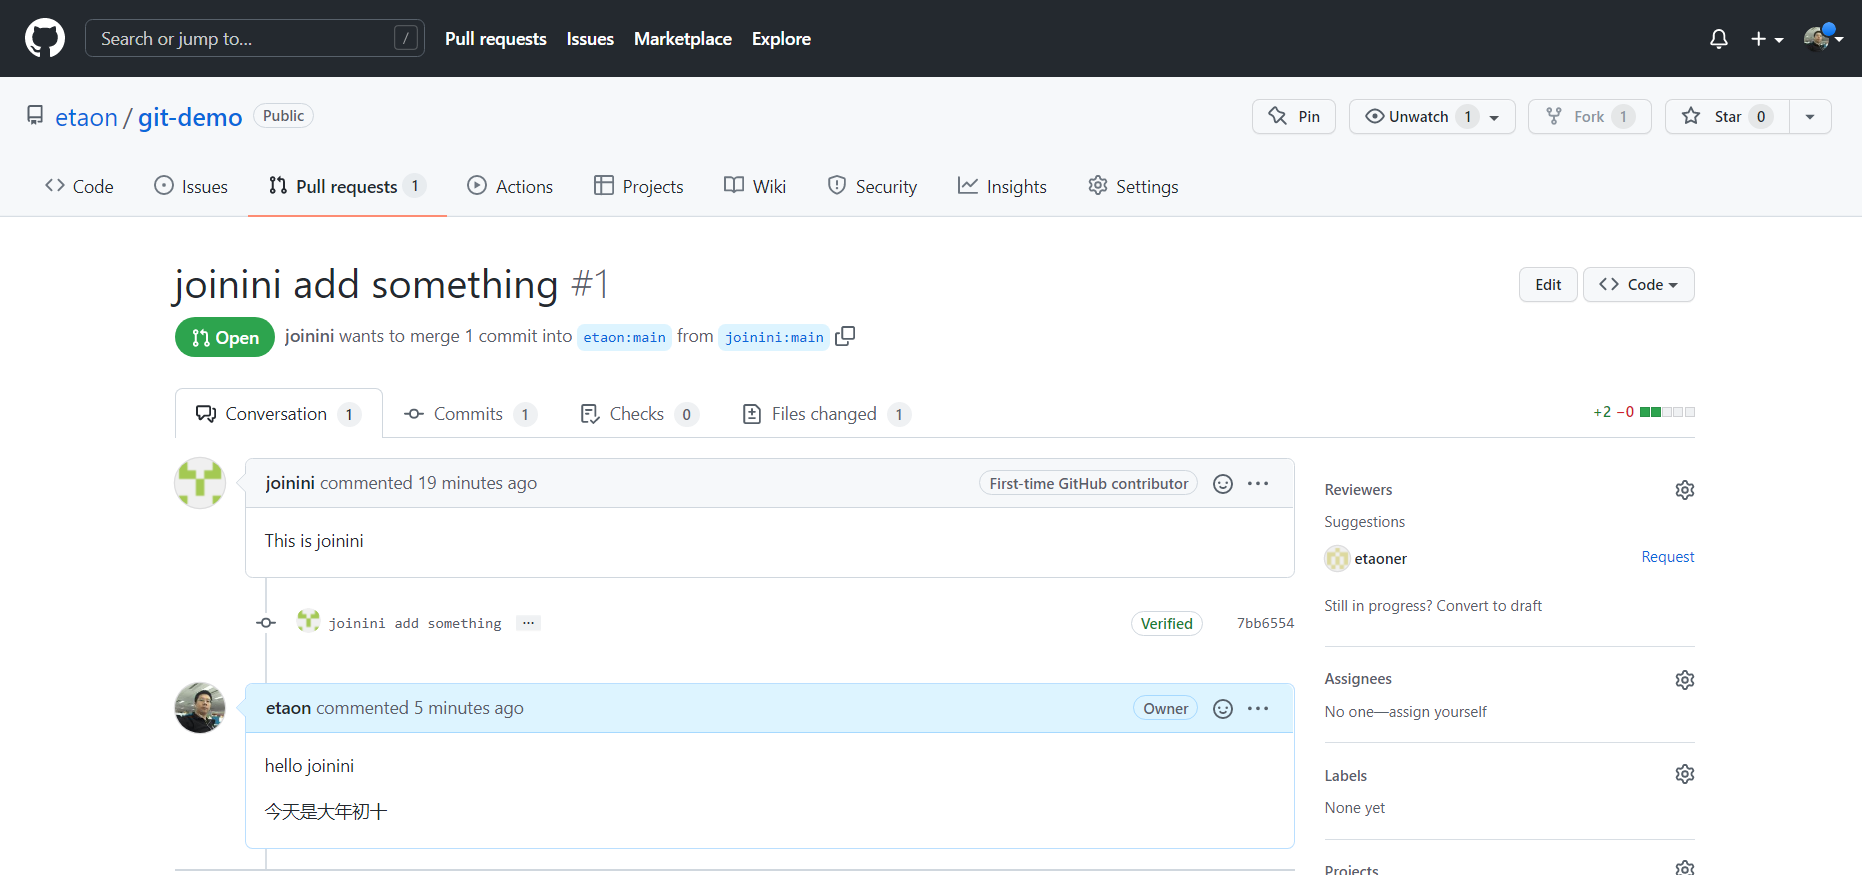Open options menu on joinini's comment
This screenshot has height=875, width=1862.
[x=1258, y=484]
